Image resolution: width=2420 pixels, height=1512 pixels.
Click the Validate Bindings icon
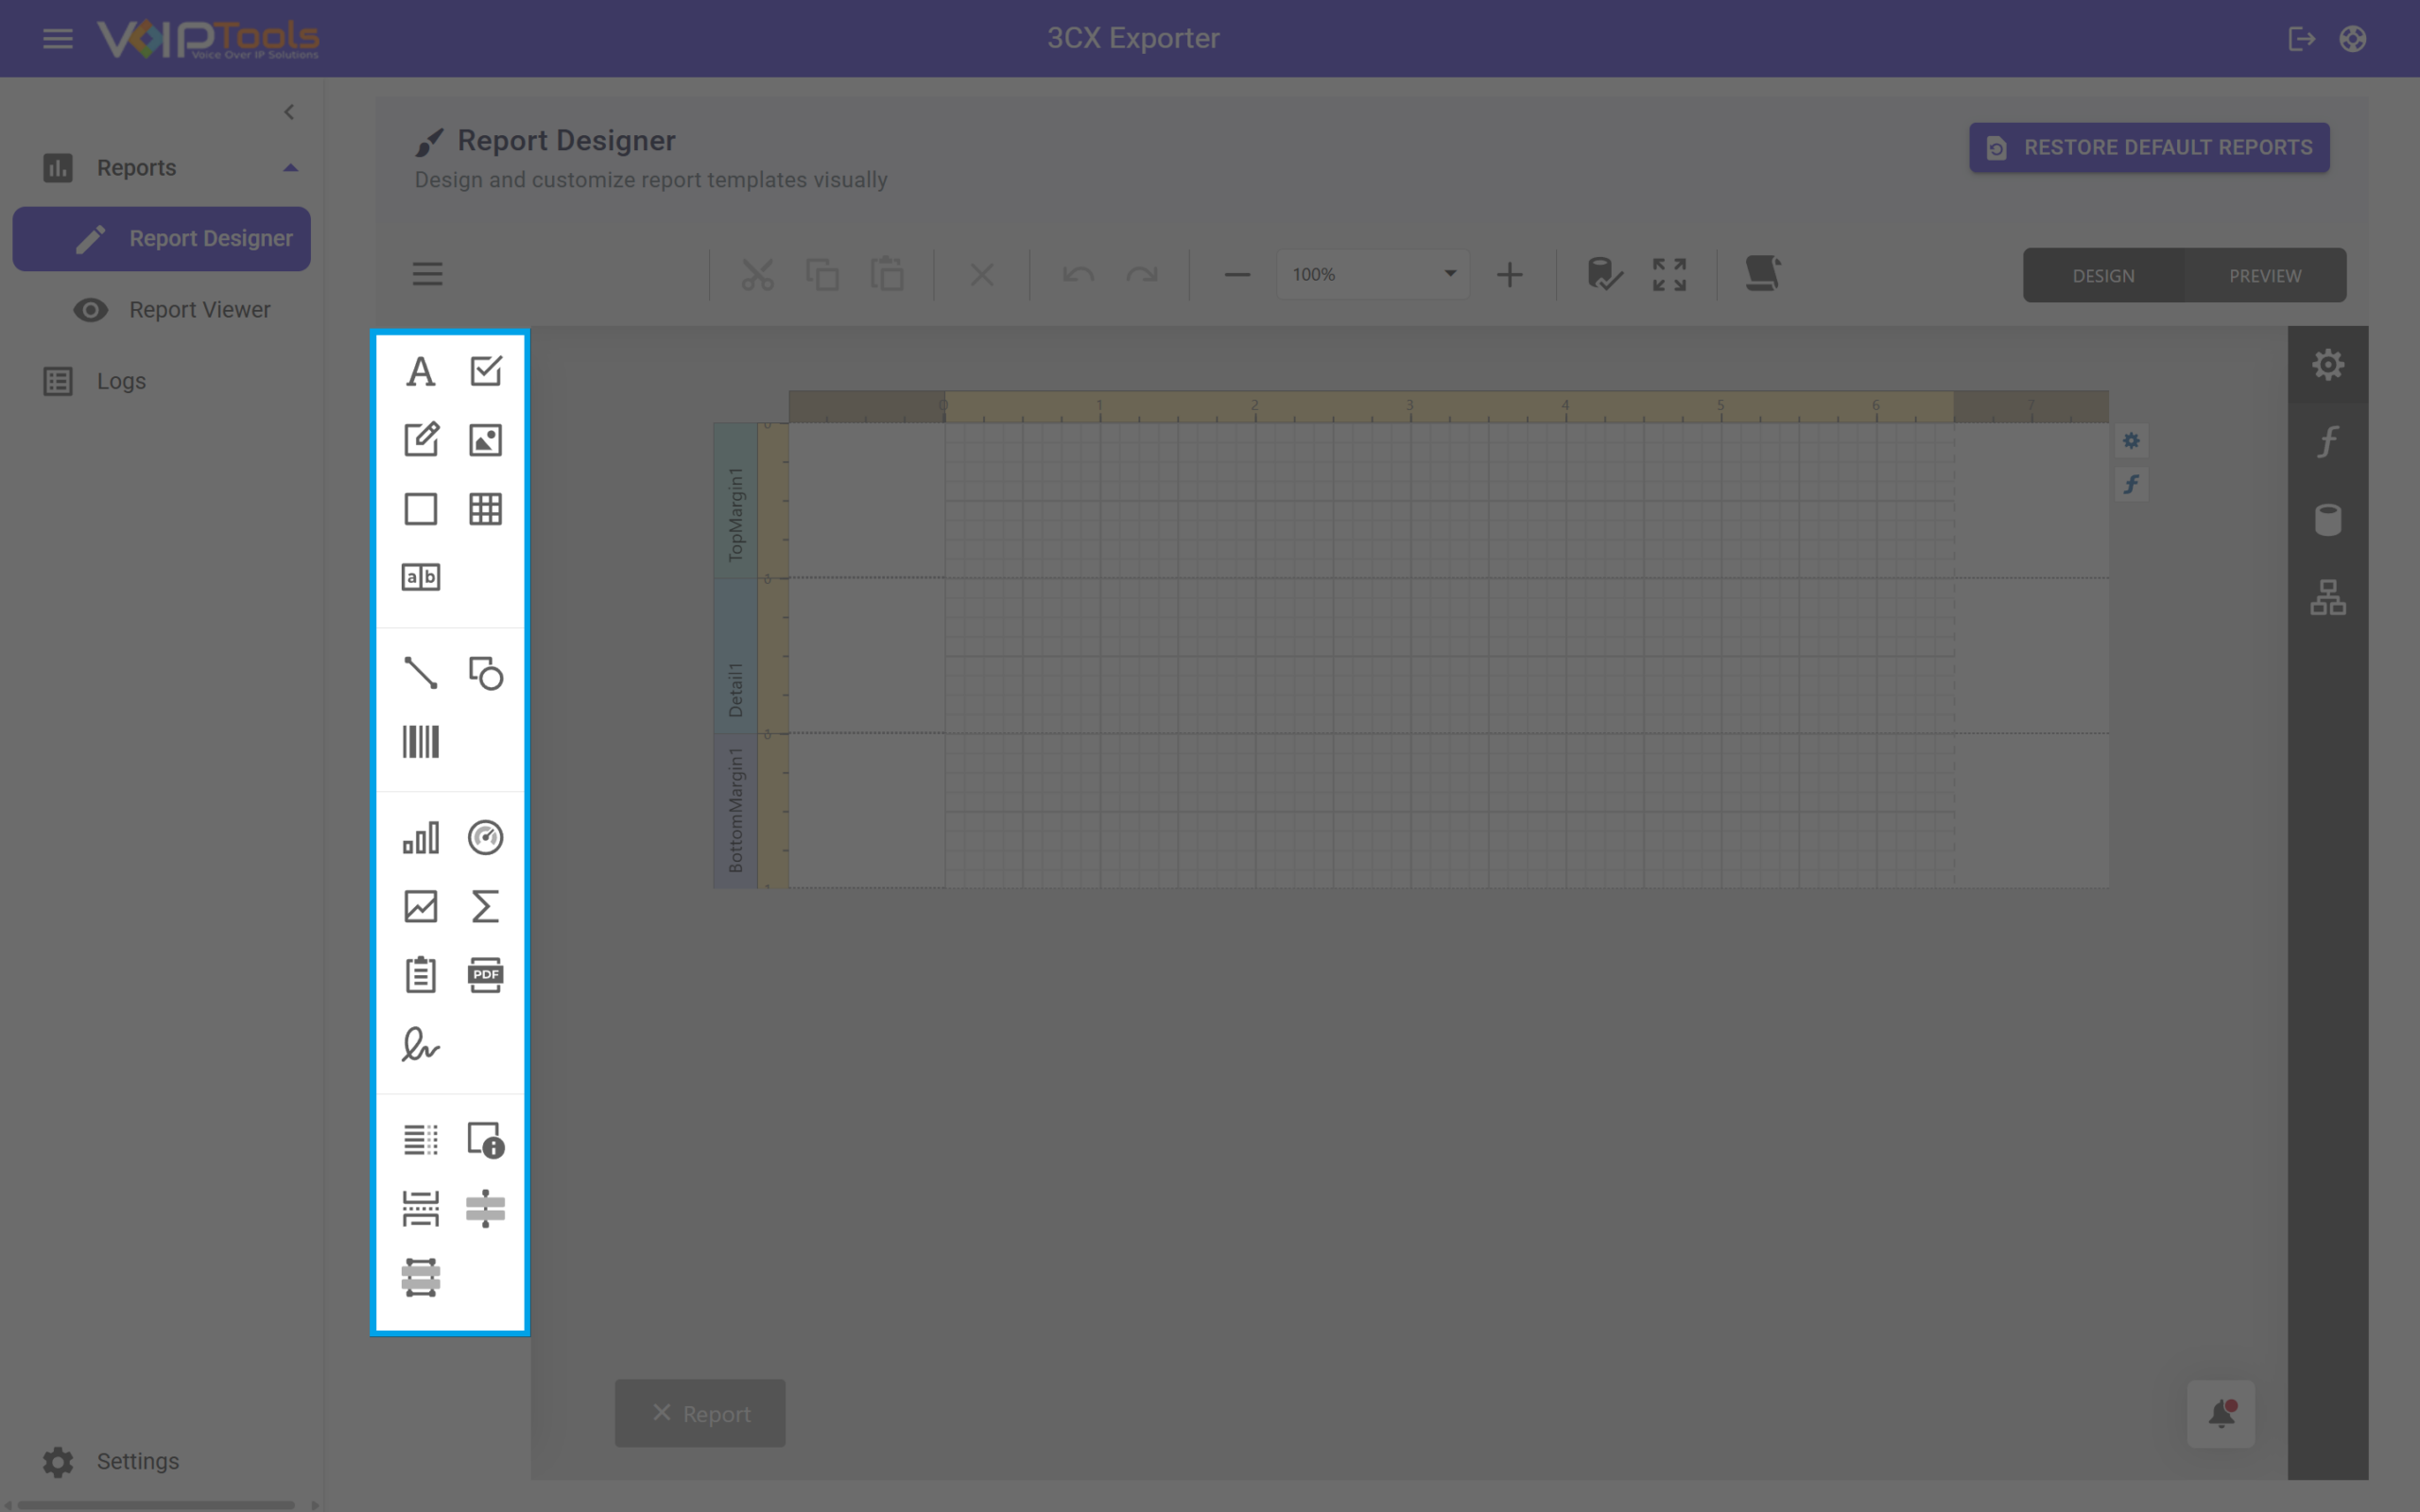[1605, 274]
